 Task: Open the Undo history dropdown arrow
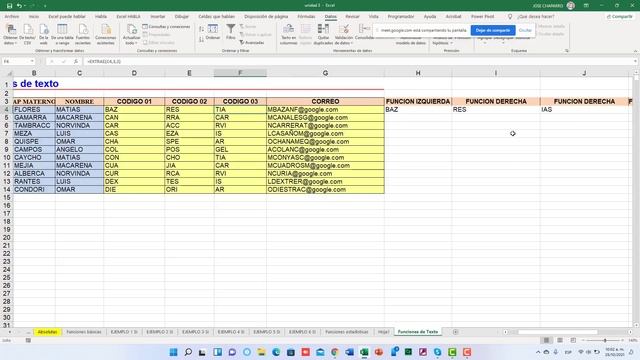point(24,6)
